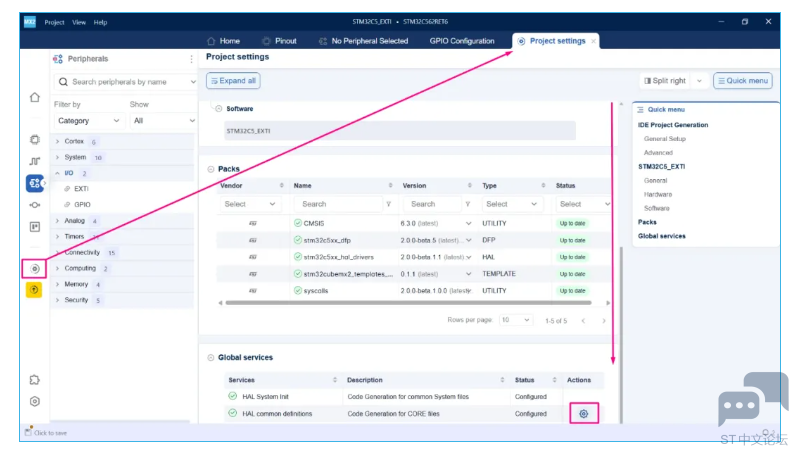The height and width of the screenshot is (455, 797).
Task: Click the Peripherals panel three-dot menu
Action: 191,59
